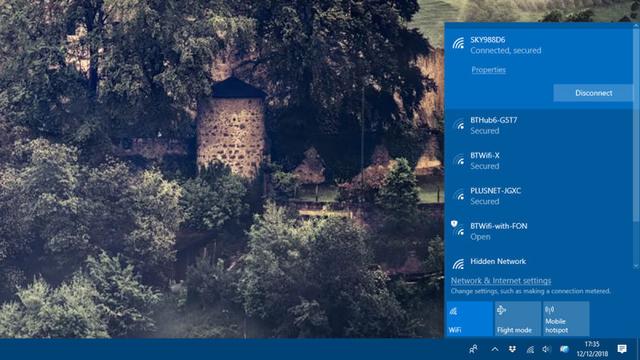Toggle Mobile hotspot tile
This screenshot has height=360, width=640.
(566, 319)
